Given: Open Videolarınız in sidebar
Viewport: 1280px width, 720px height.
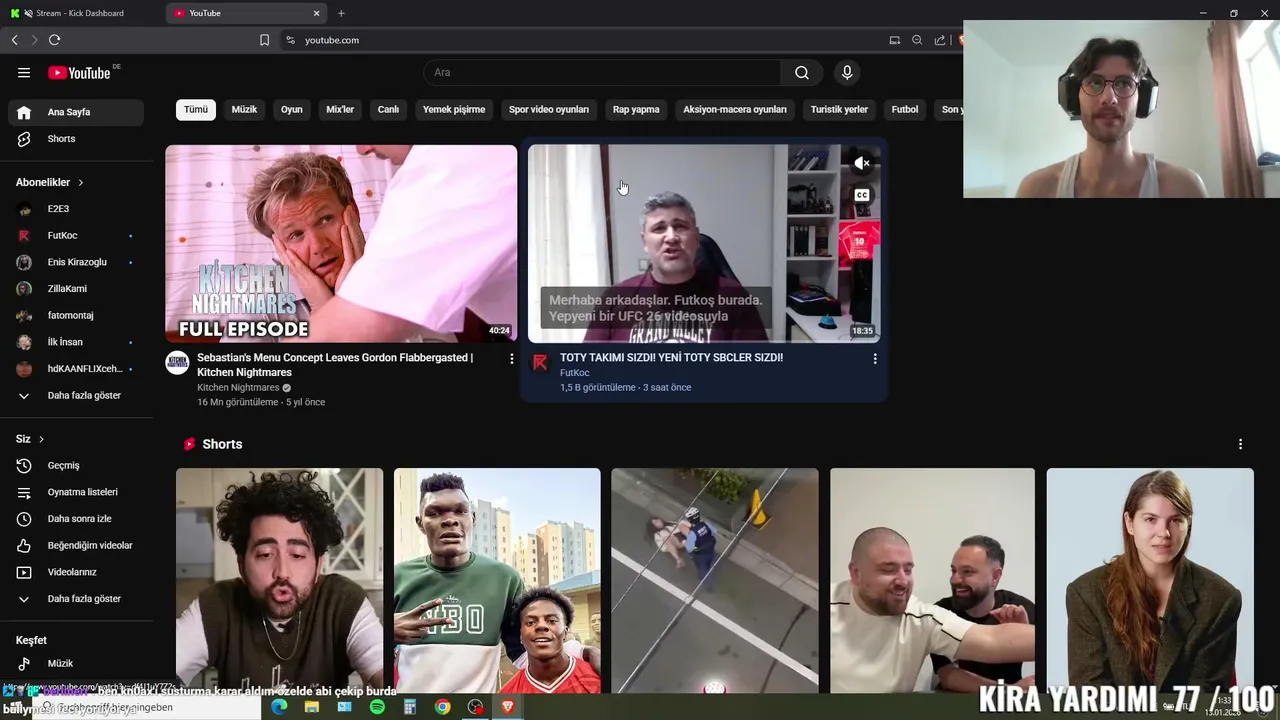Looking at the screenshot, I should point(76,572).
